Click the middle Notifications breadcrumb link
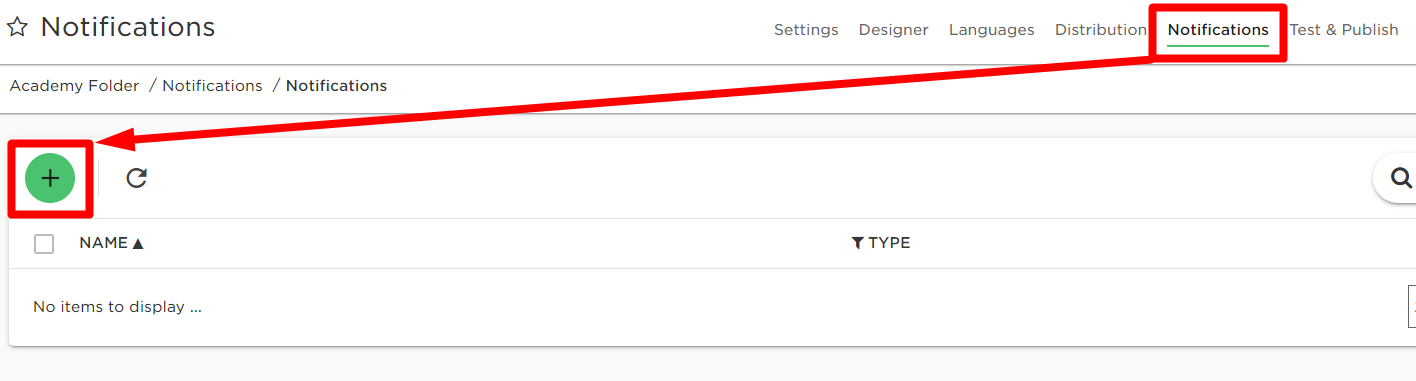The width and height of the screenshot is (1416, 381). [x=212, y=86]
